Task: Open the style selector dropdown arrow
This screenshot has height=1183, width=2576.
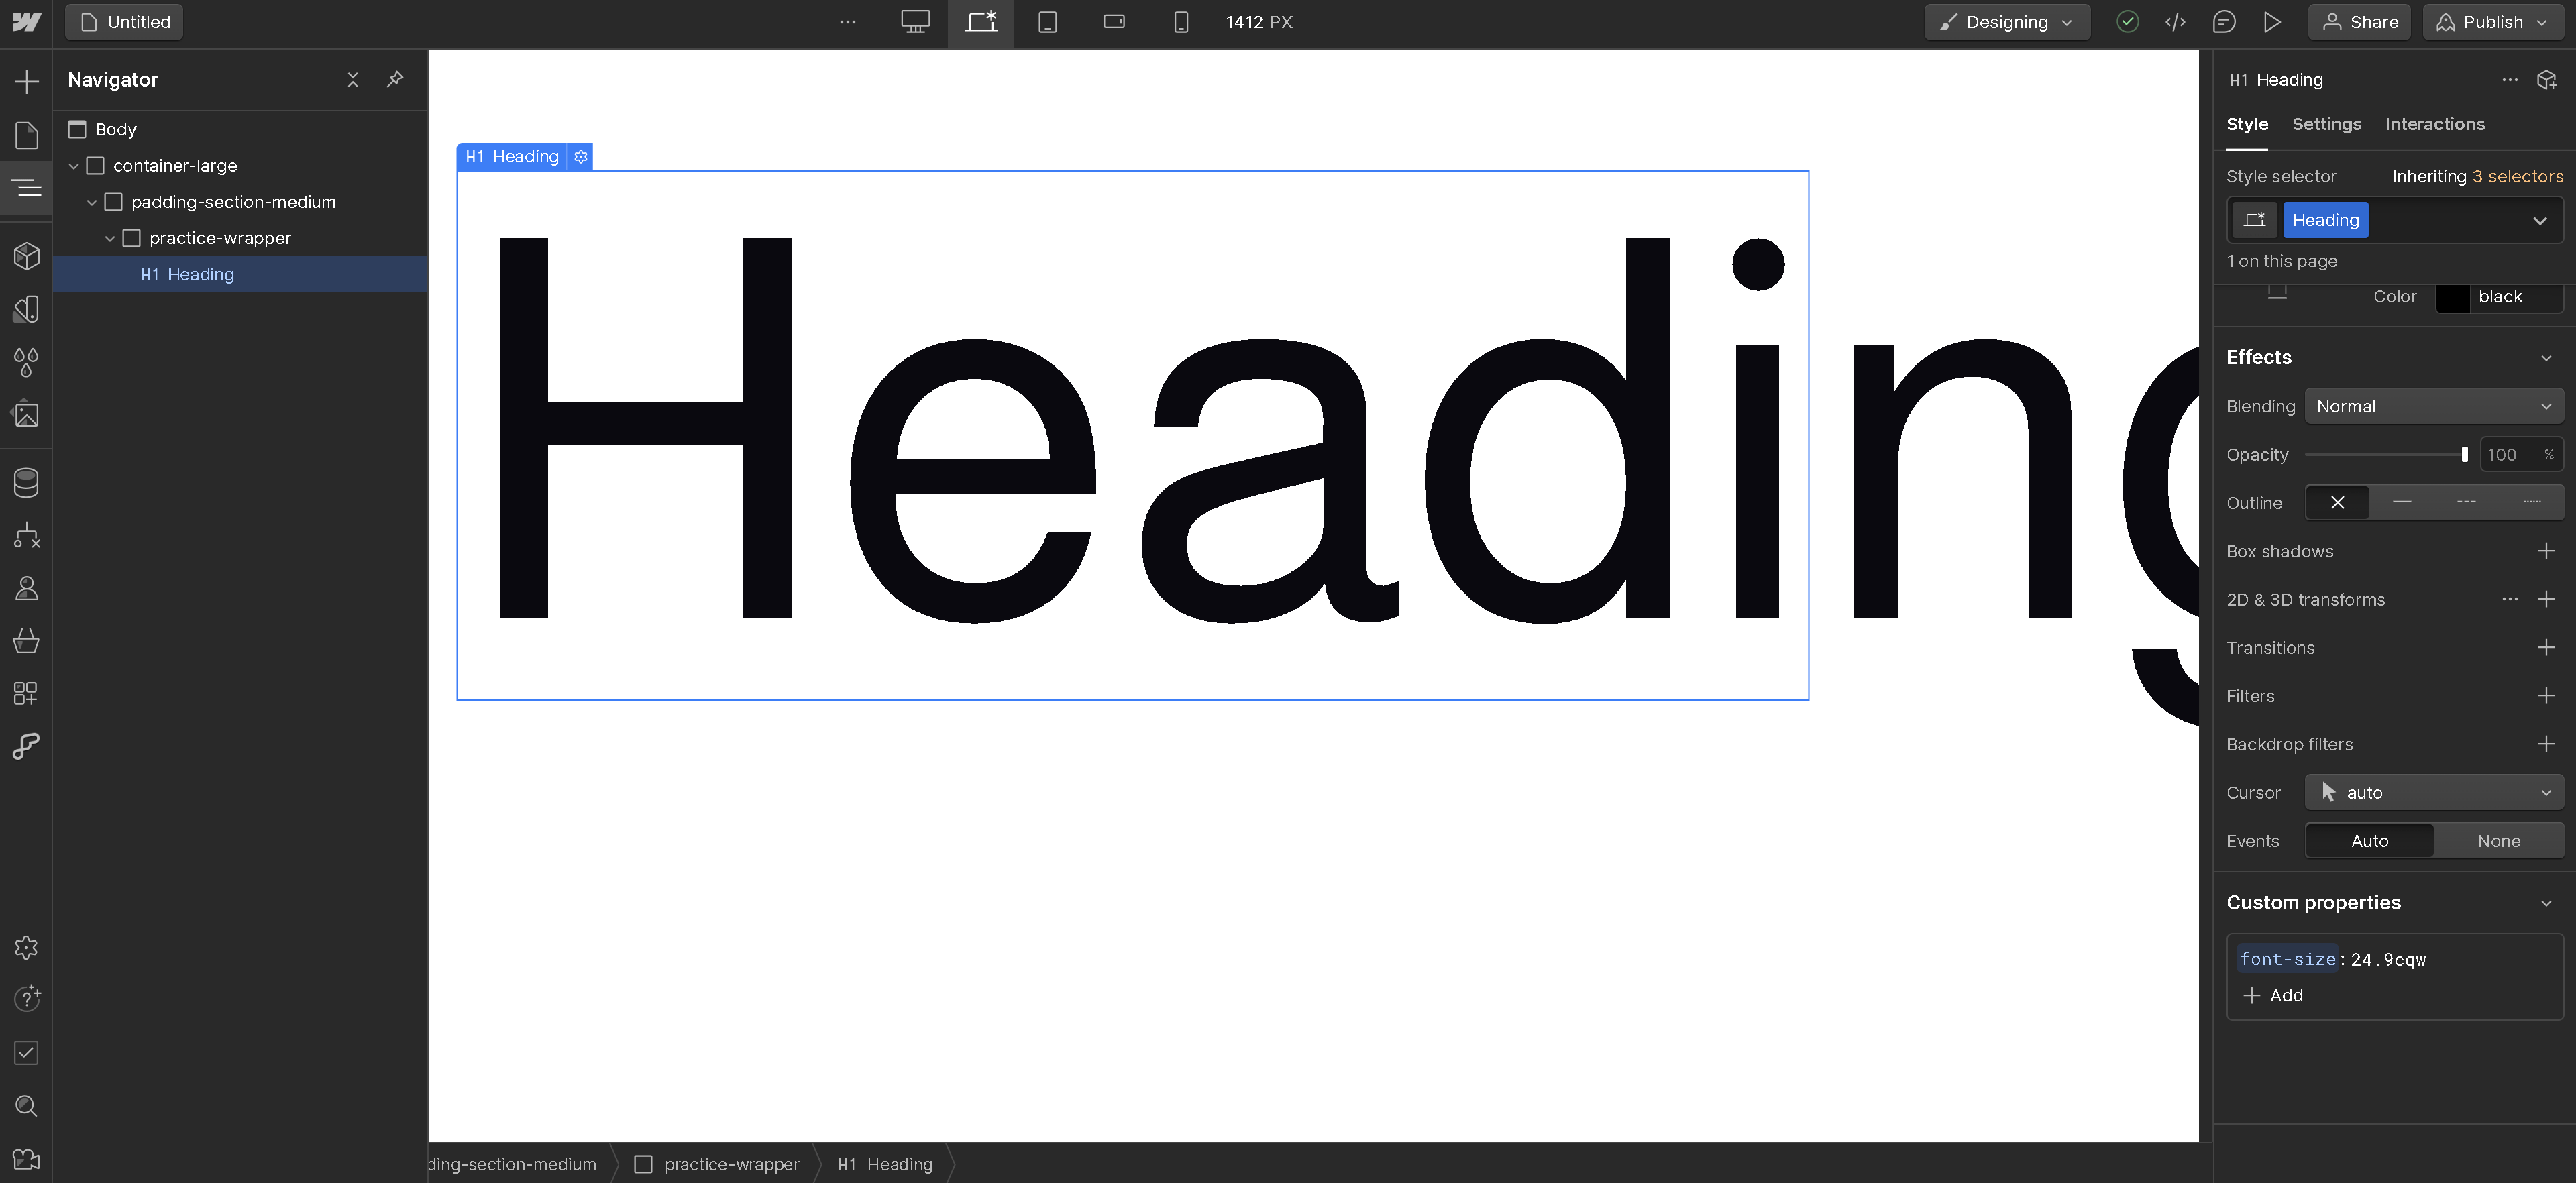Action: (2540, 220)
